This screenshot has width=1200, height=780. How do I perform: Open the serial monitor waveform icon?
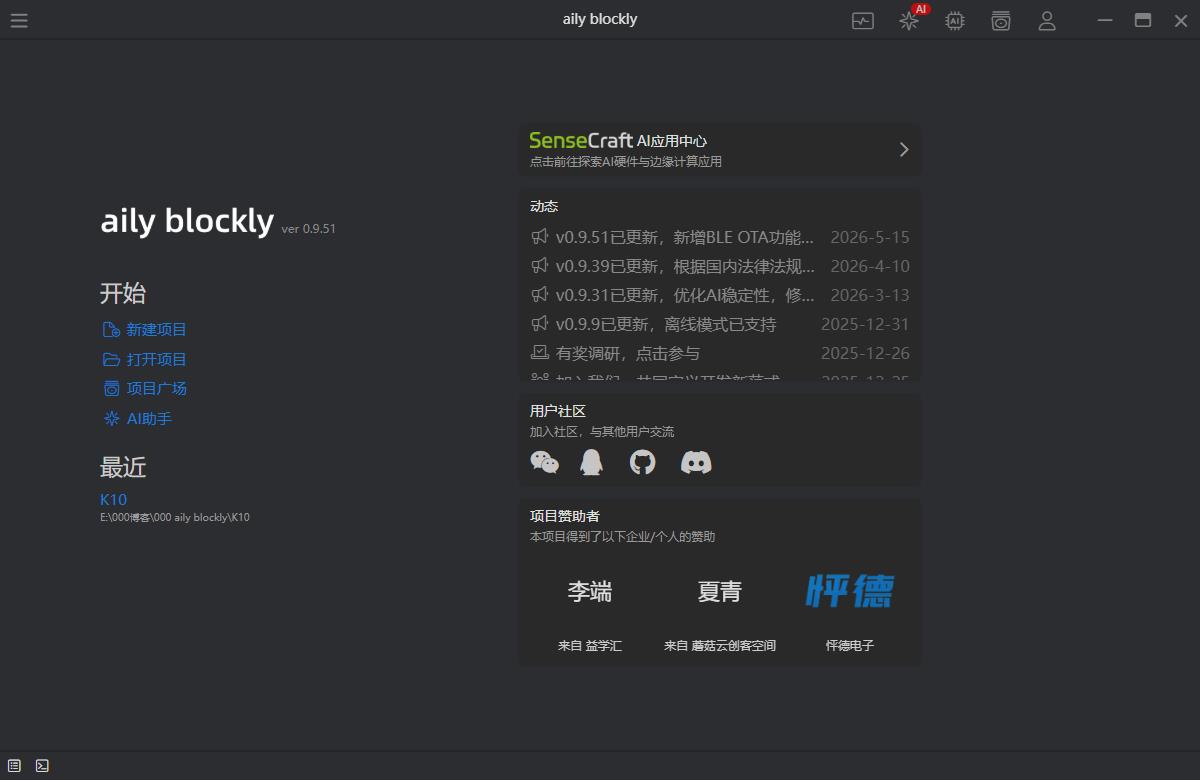tap(863, 20)
